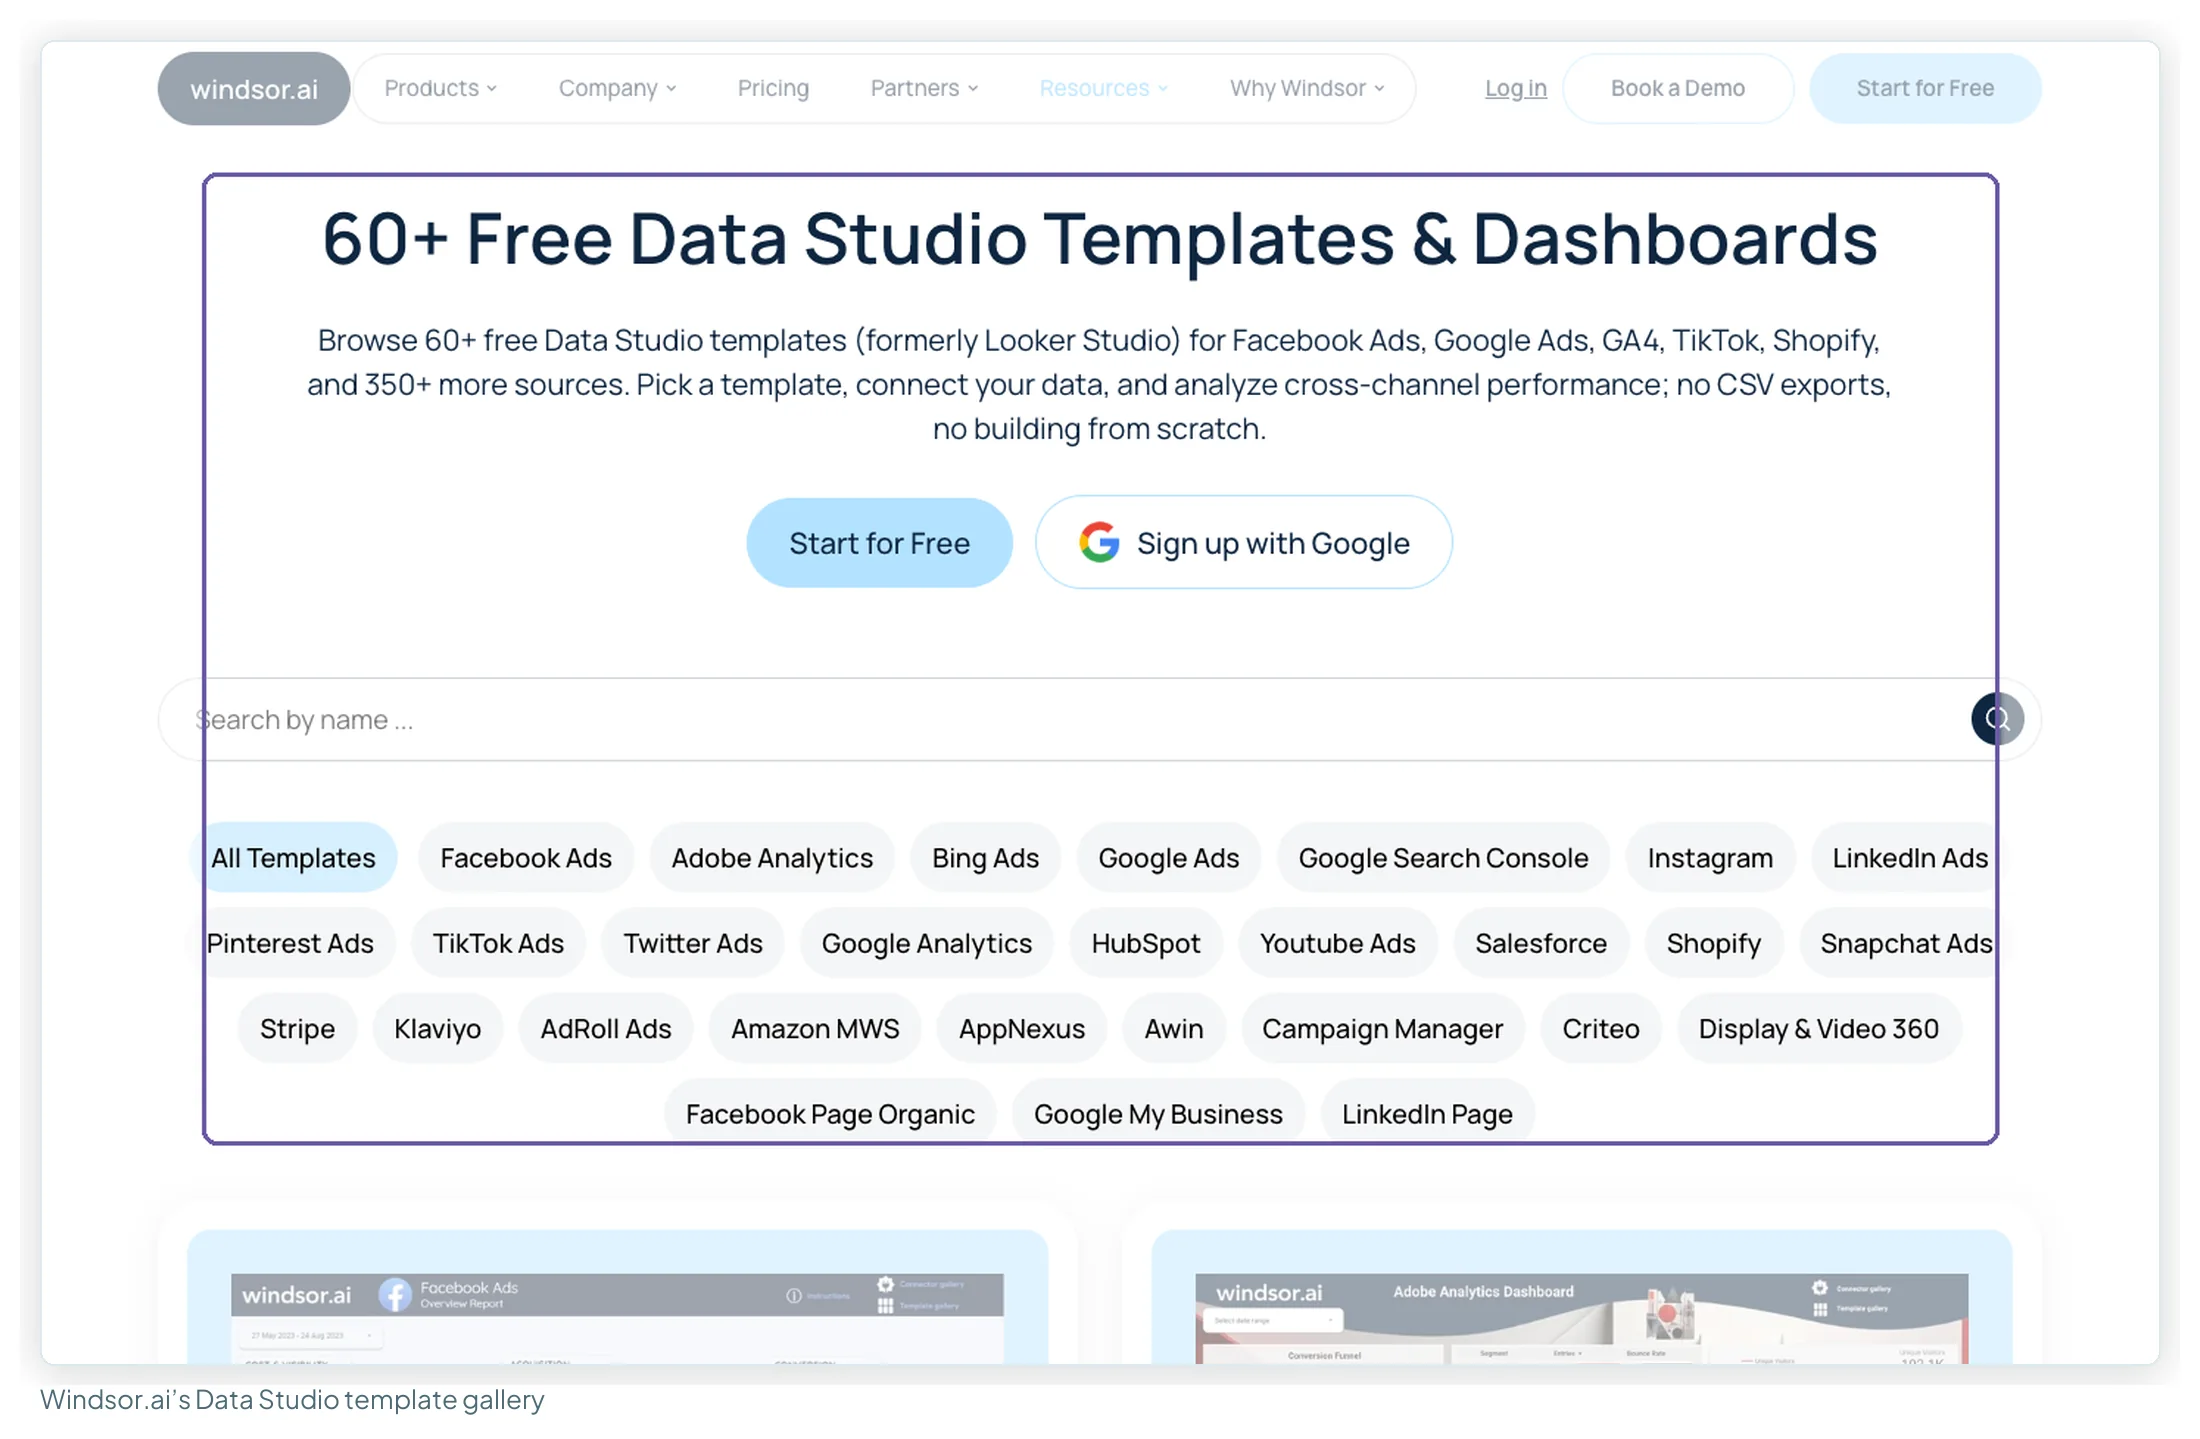Choose the Instagram filter
This screenshot has height=1439, width=2200.
(x=1710, y=858)
